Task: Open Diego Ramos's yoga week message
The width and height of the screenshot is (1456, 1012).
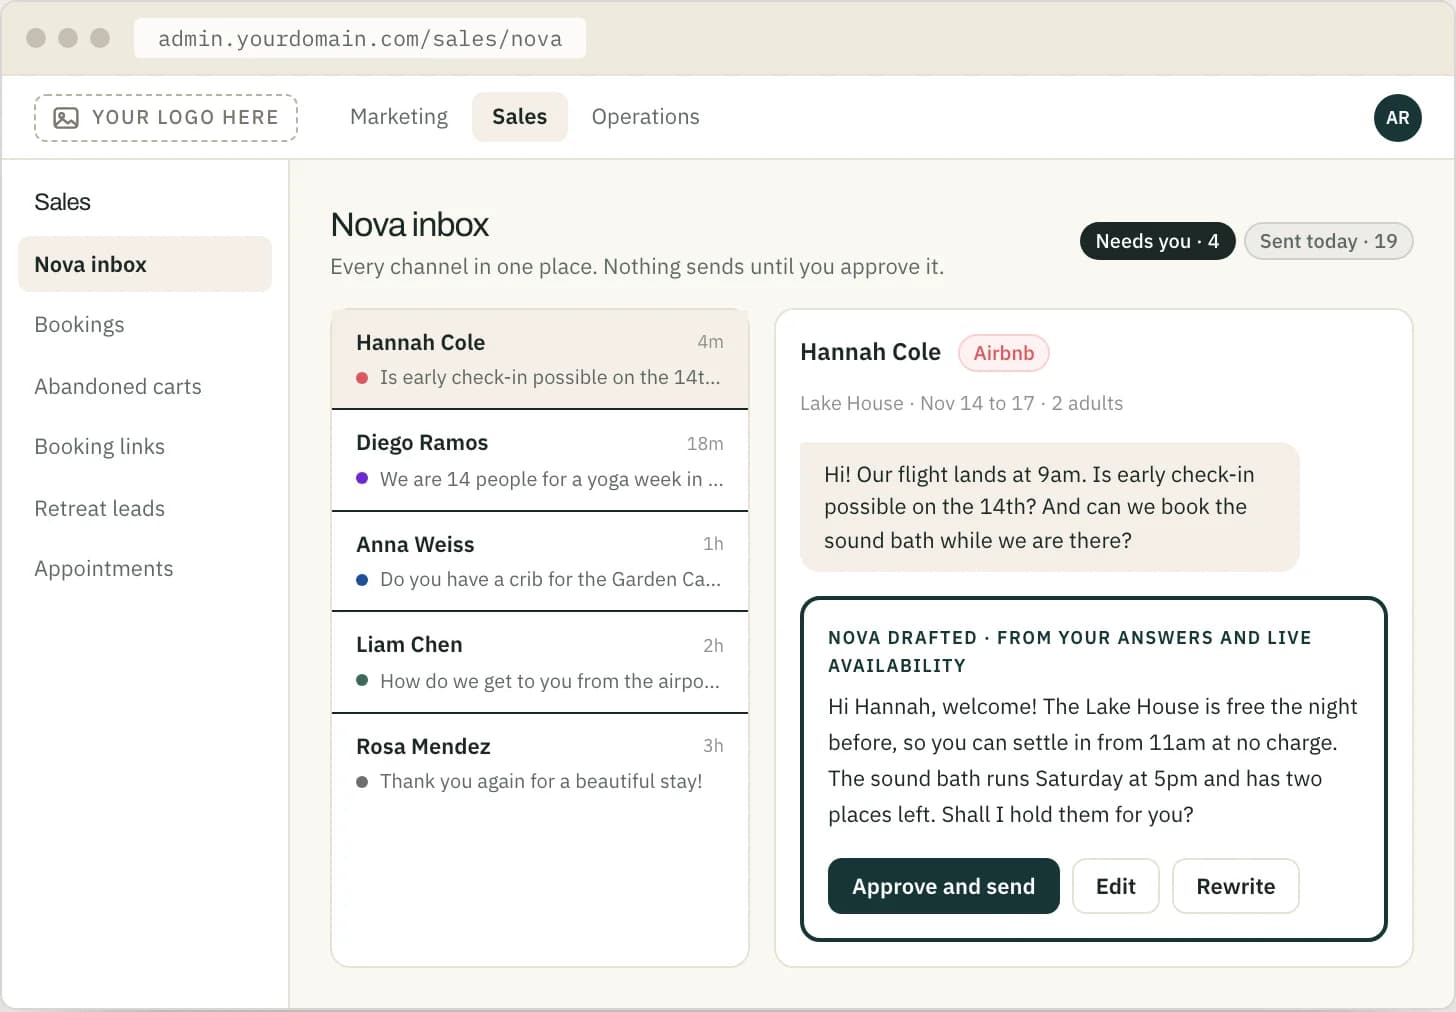Action: pyautogui.click(x=540, y=461)
